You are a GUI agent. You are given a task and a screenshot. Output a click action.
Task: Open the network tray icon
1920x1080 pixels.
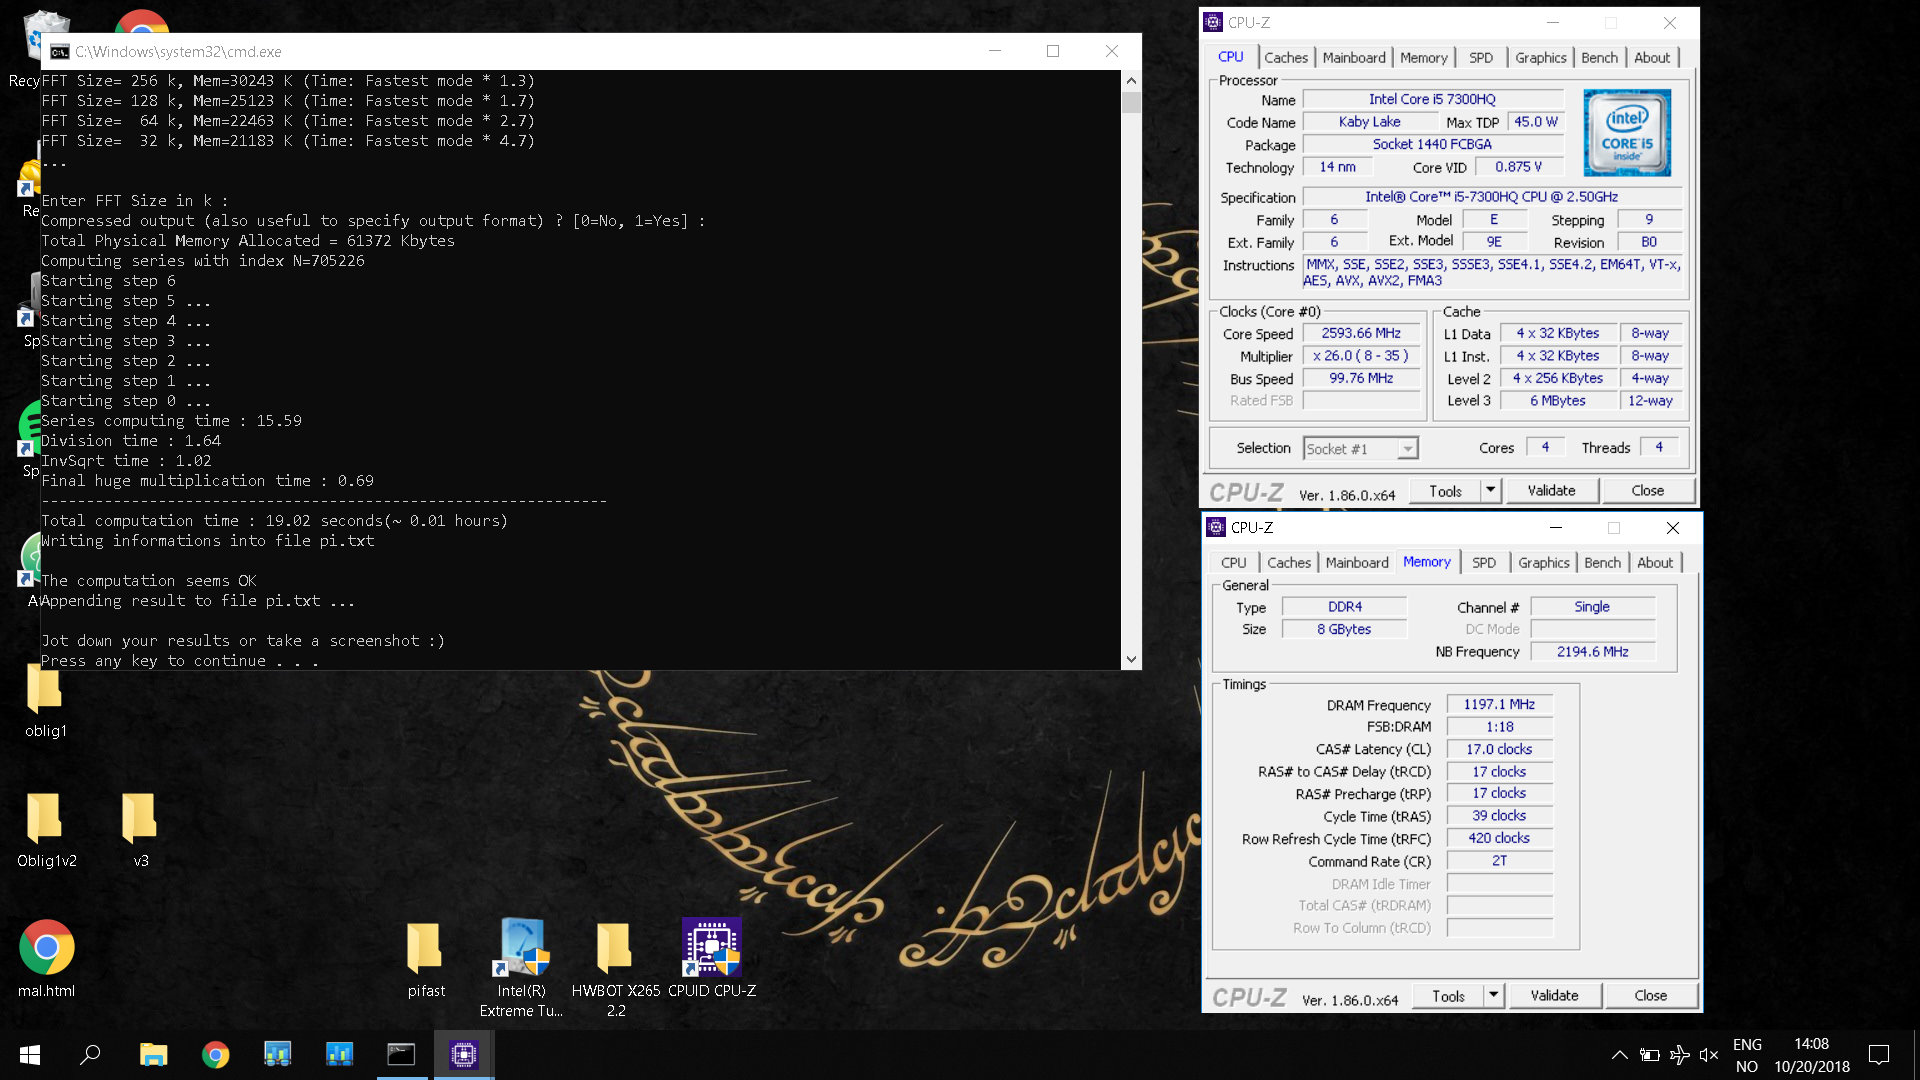(1680, 1054)
